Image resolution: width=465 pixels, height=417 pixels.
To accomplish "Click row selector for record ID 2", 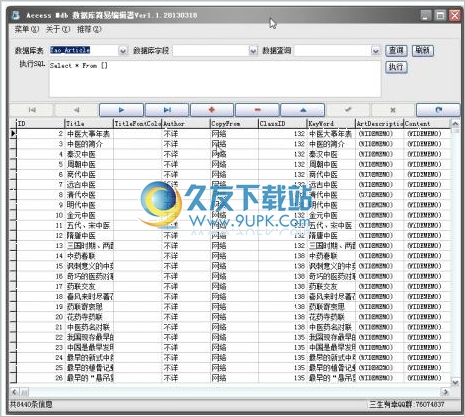I will [13, 134].
